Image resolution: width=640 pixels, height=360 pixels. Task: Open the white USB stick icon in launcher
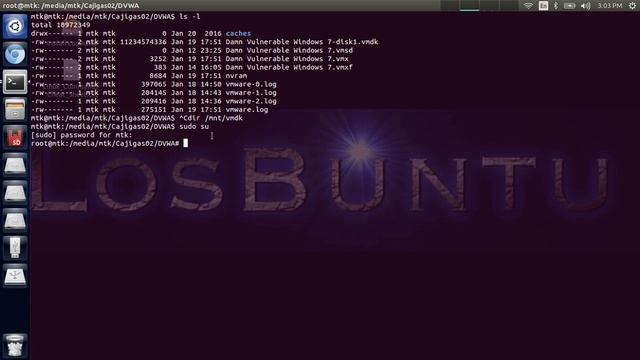pyautogui.click(x=15, y=248)
